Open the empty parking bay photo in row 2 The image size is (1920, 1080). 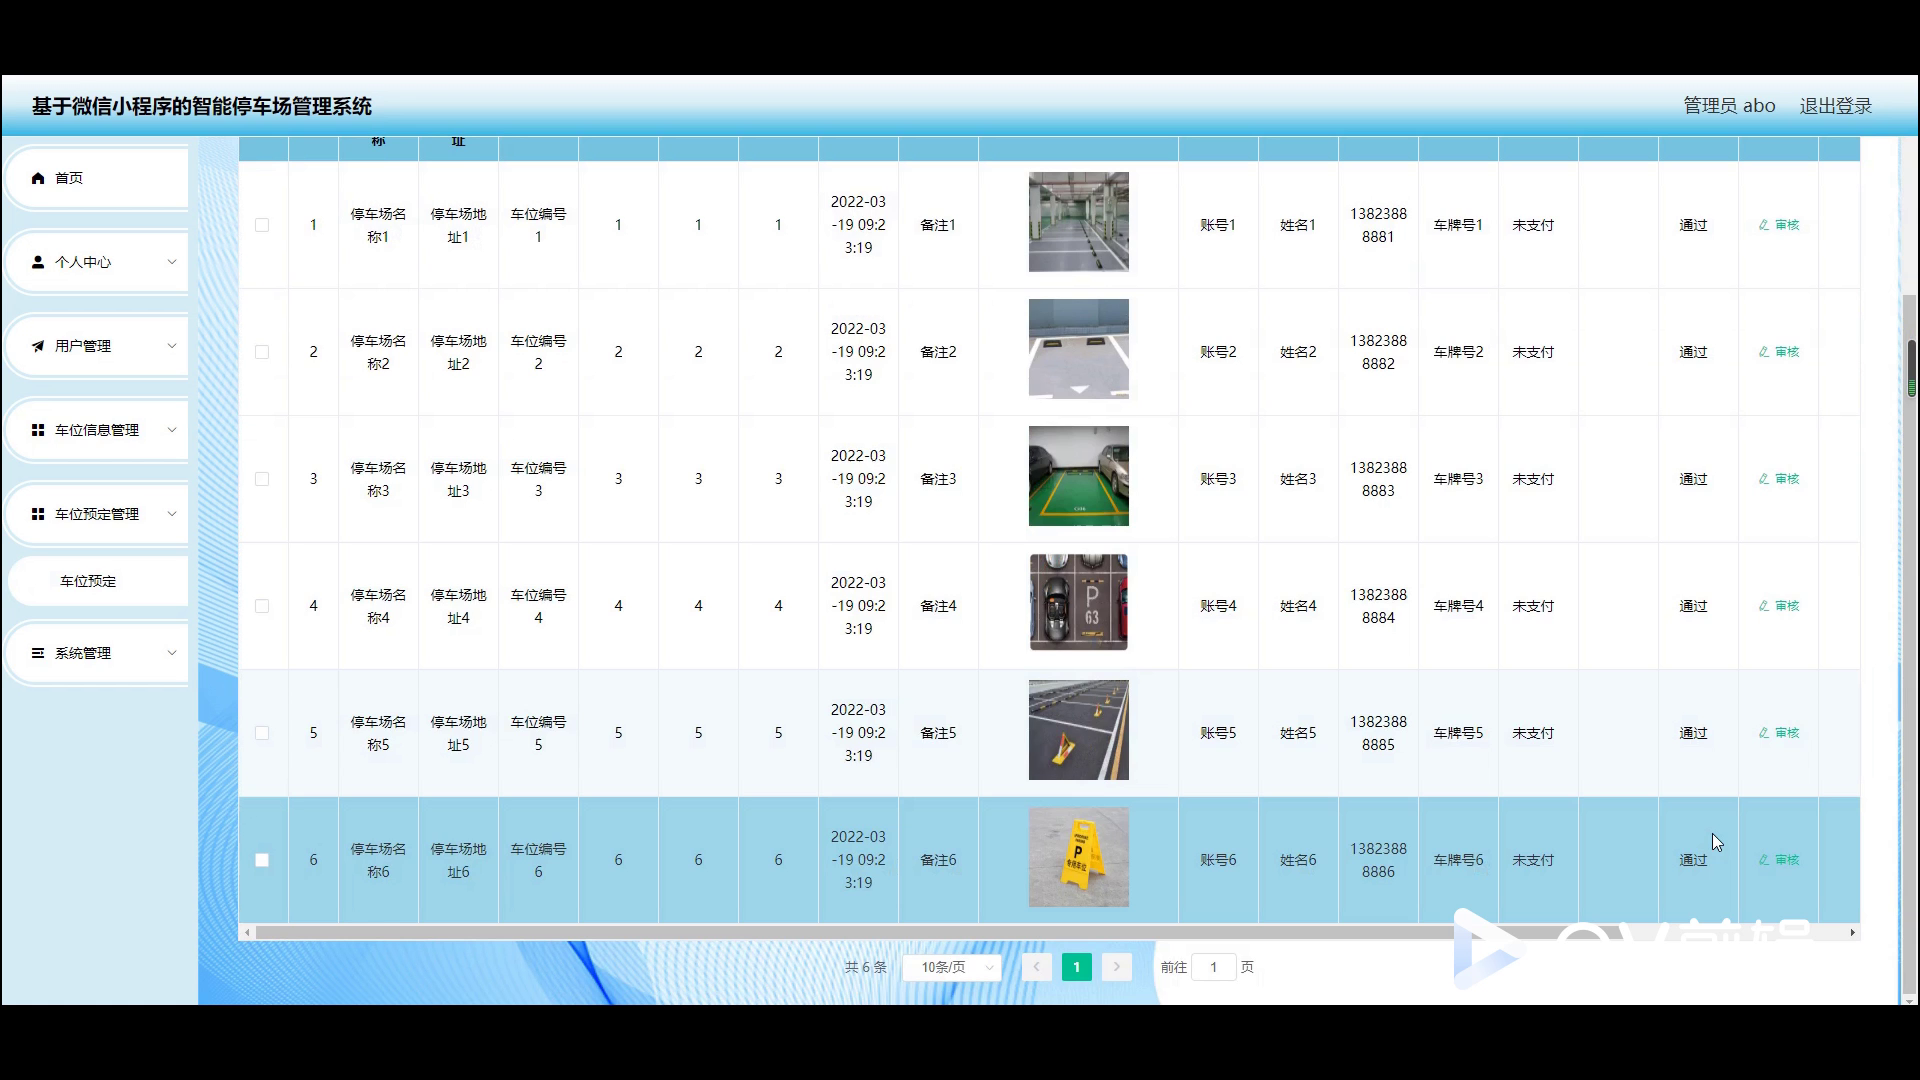pos(1078,349)
